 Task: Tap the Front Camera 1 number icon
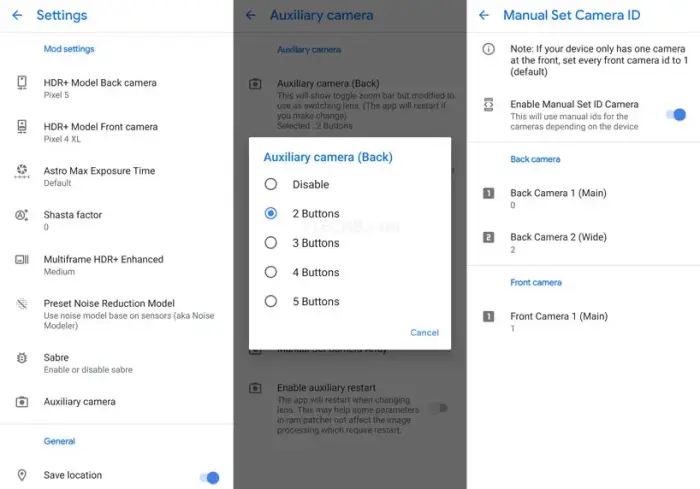[x=488, y=316]
